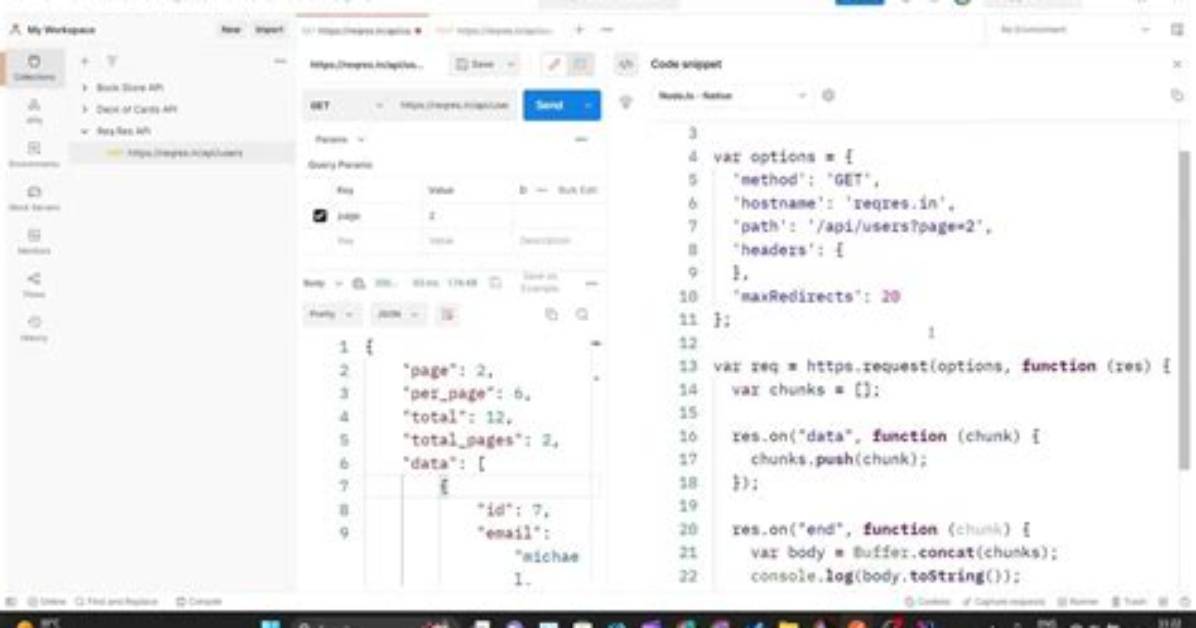Open the JSON format dropdown
1196x628 pixels.
[398, 314]
